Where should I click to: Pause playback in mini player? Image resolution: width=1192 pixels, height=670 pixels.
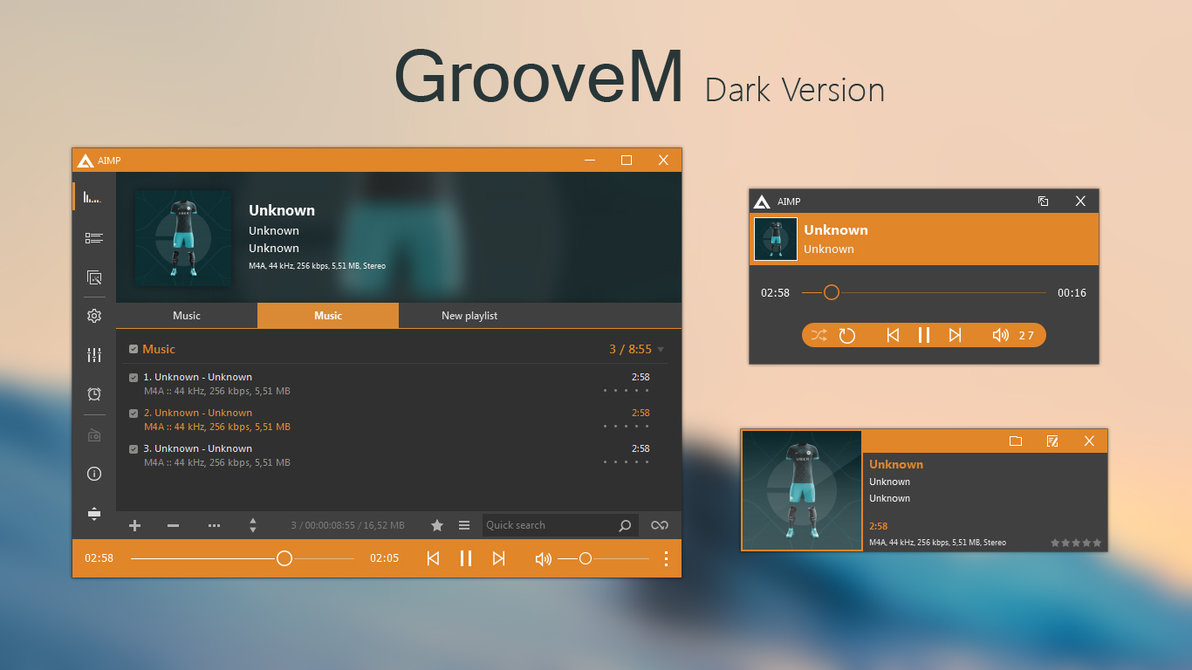point(924,335)
